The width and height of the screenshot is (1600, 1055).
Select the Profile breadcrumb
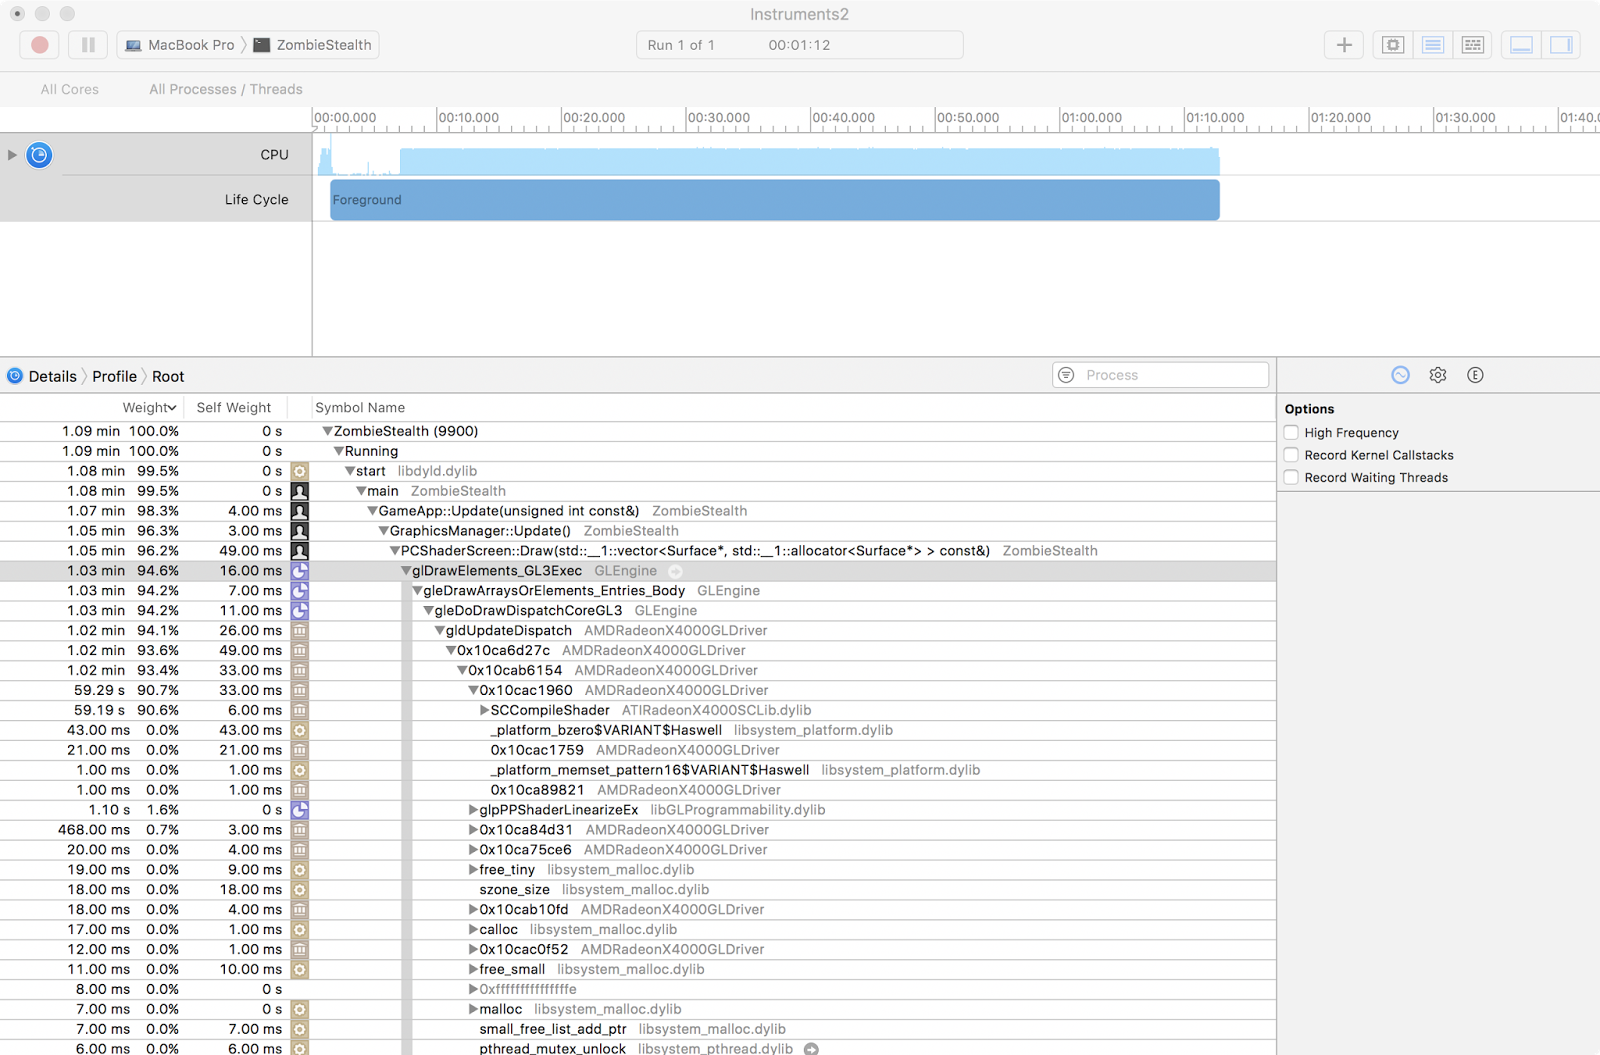[x=114, y=376]
